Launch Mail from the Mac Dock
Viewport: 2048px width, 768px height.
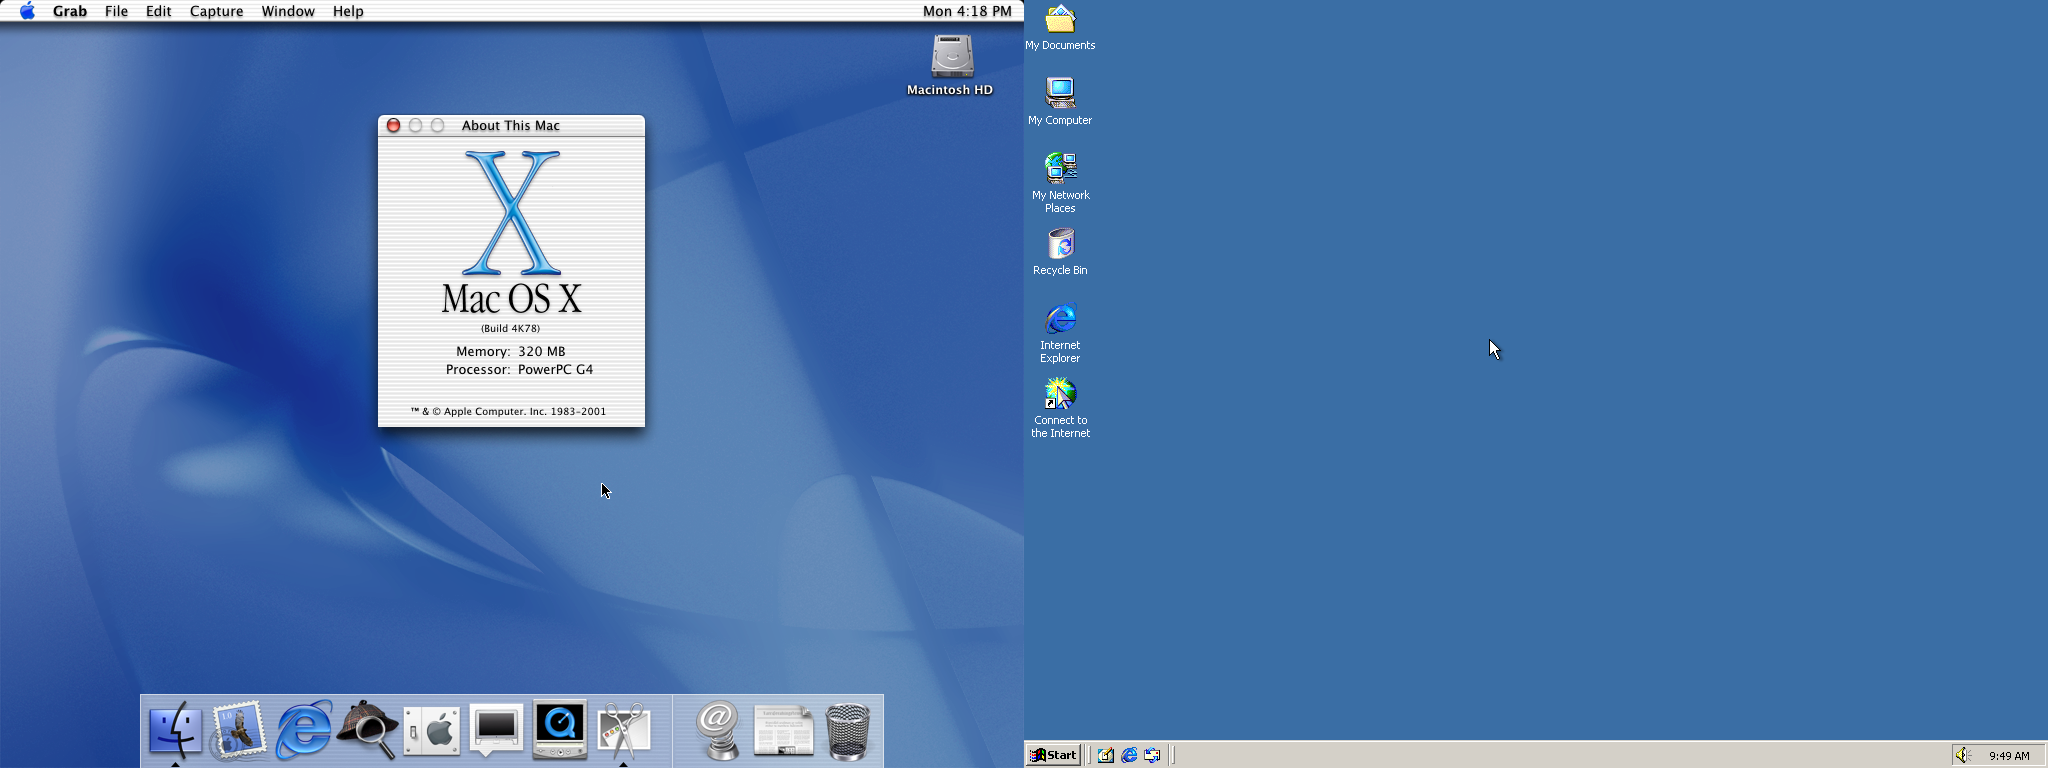(239, 730)
